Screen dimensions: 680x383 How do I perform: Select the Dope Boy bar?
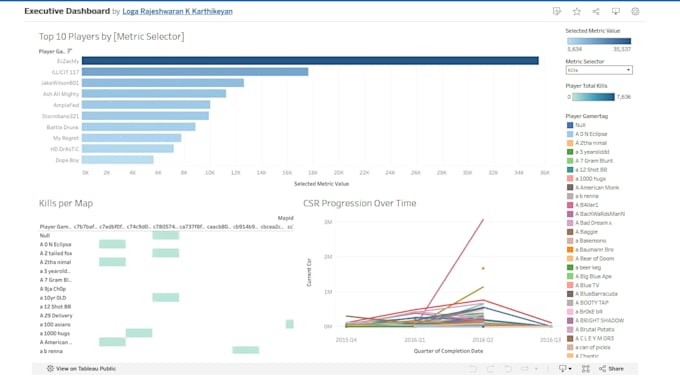tap(118, 160)
